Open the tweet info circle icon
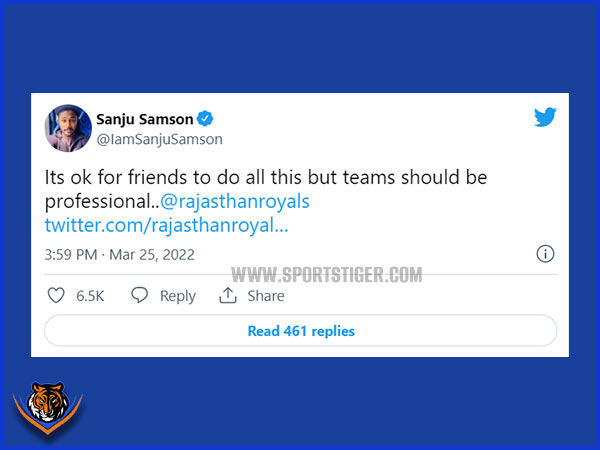The width and height of the screenshot is (600, 450). (x=545, y=254)
